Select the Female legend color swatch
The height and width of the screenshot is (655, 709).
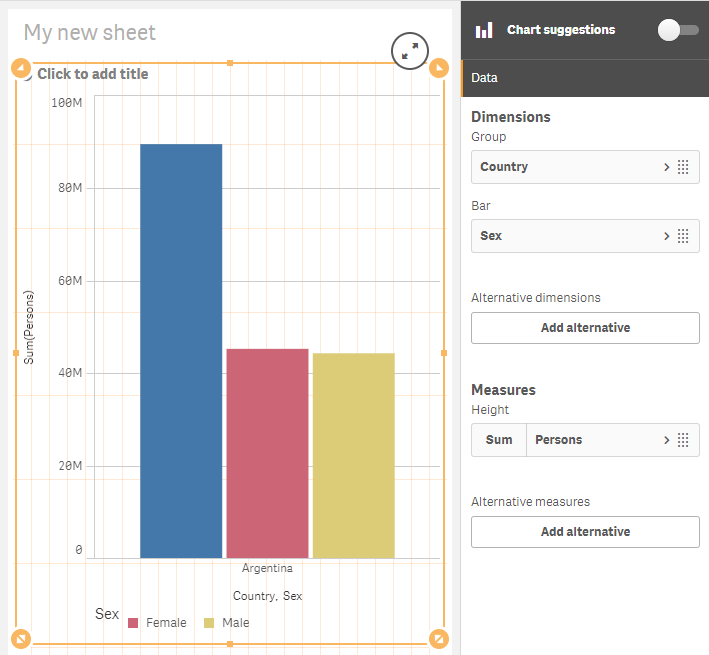pos(133,623)
